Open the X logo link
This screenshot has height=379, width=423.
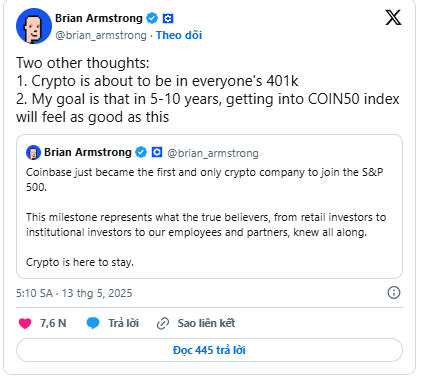[393, 17]
